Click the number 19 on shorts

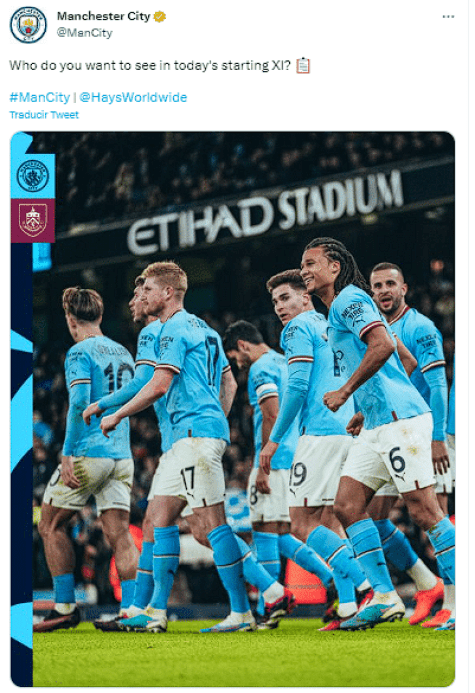[x=298, y=474]
